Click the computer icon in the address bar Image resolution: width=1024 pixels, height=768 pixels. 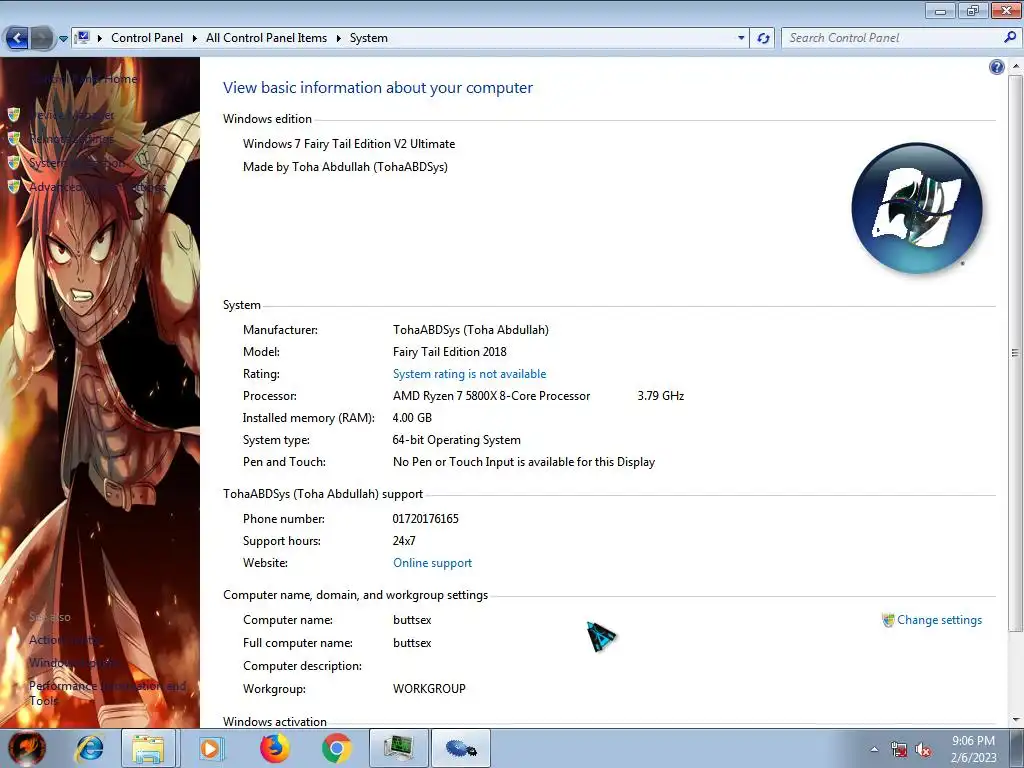[x=82, y=38]
